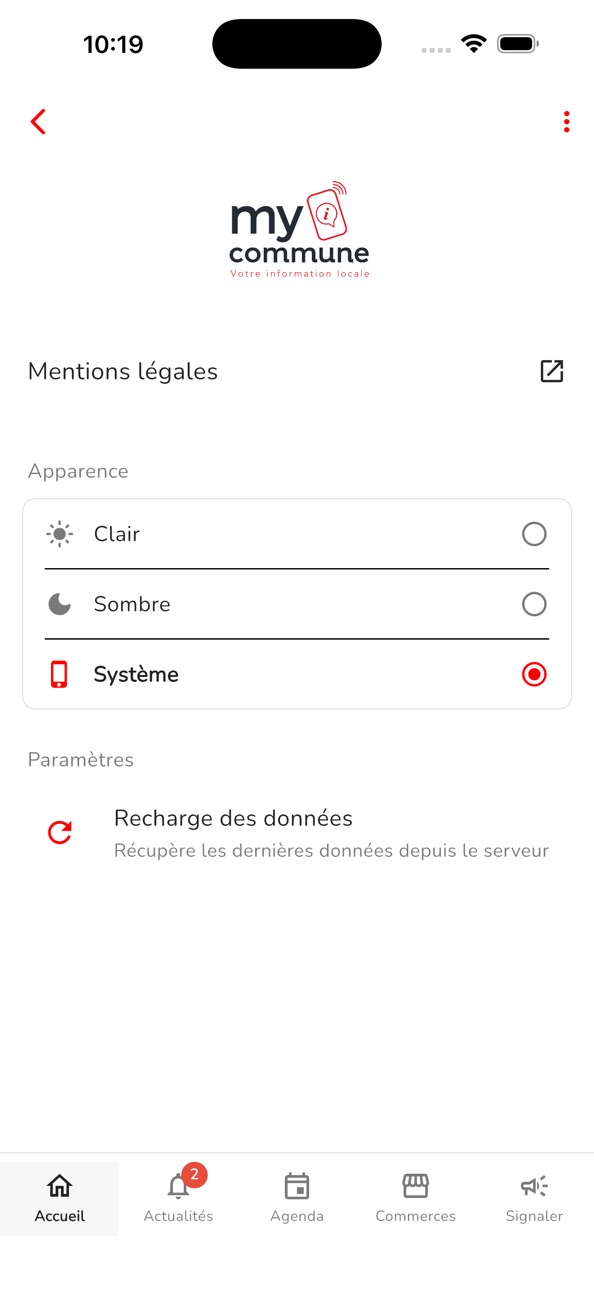Viewport: 594px width, 1290px height.
Task: Switch to the Accueil tab
Action: (60, 1198)
